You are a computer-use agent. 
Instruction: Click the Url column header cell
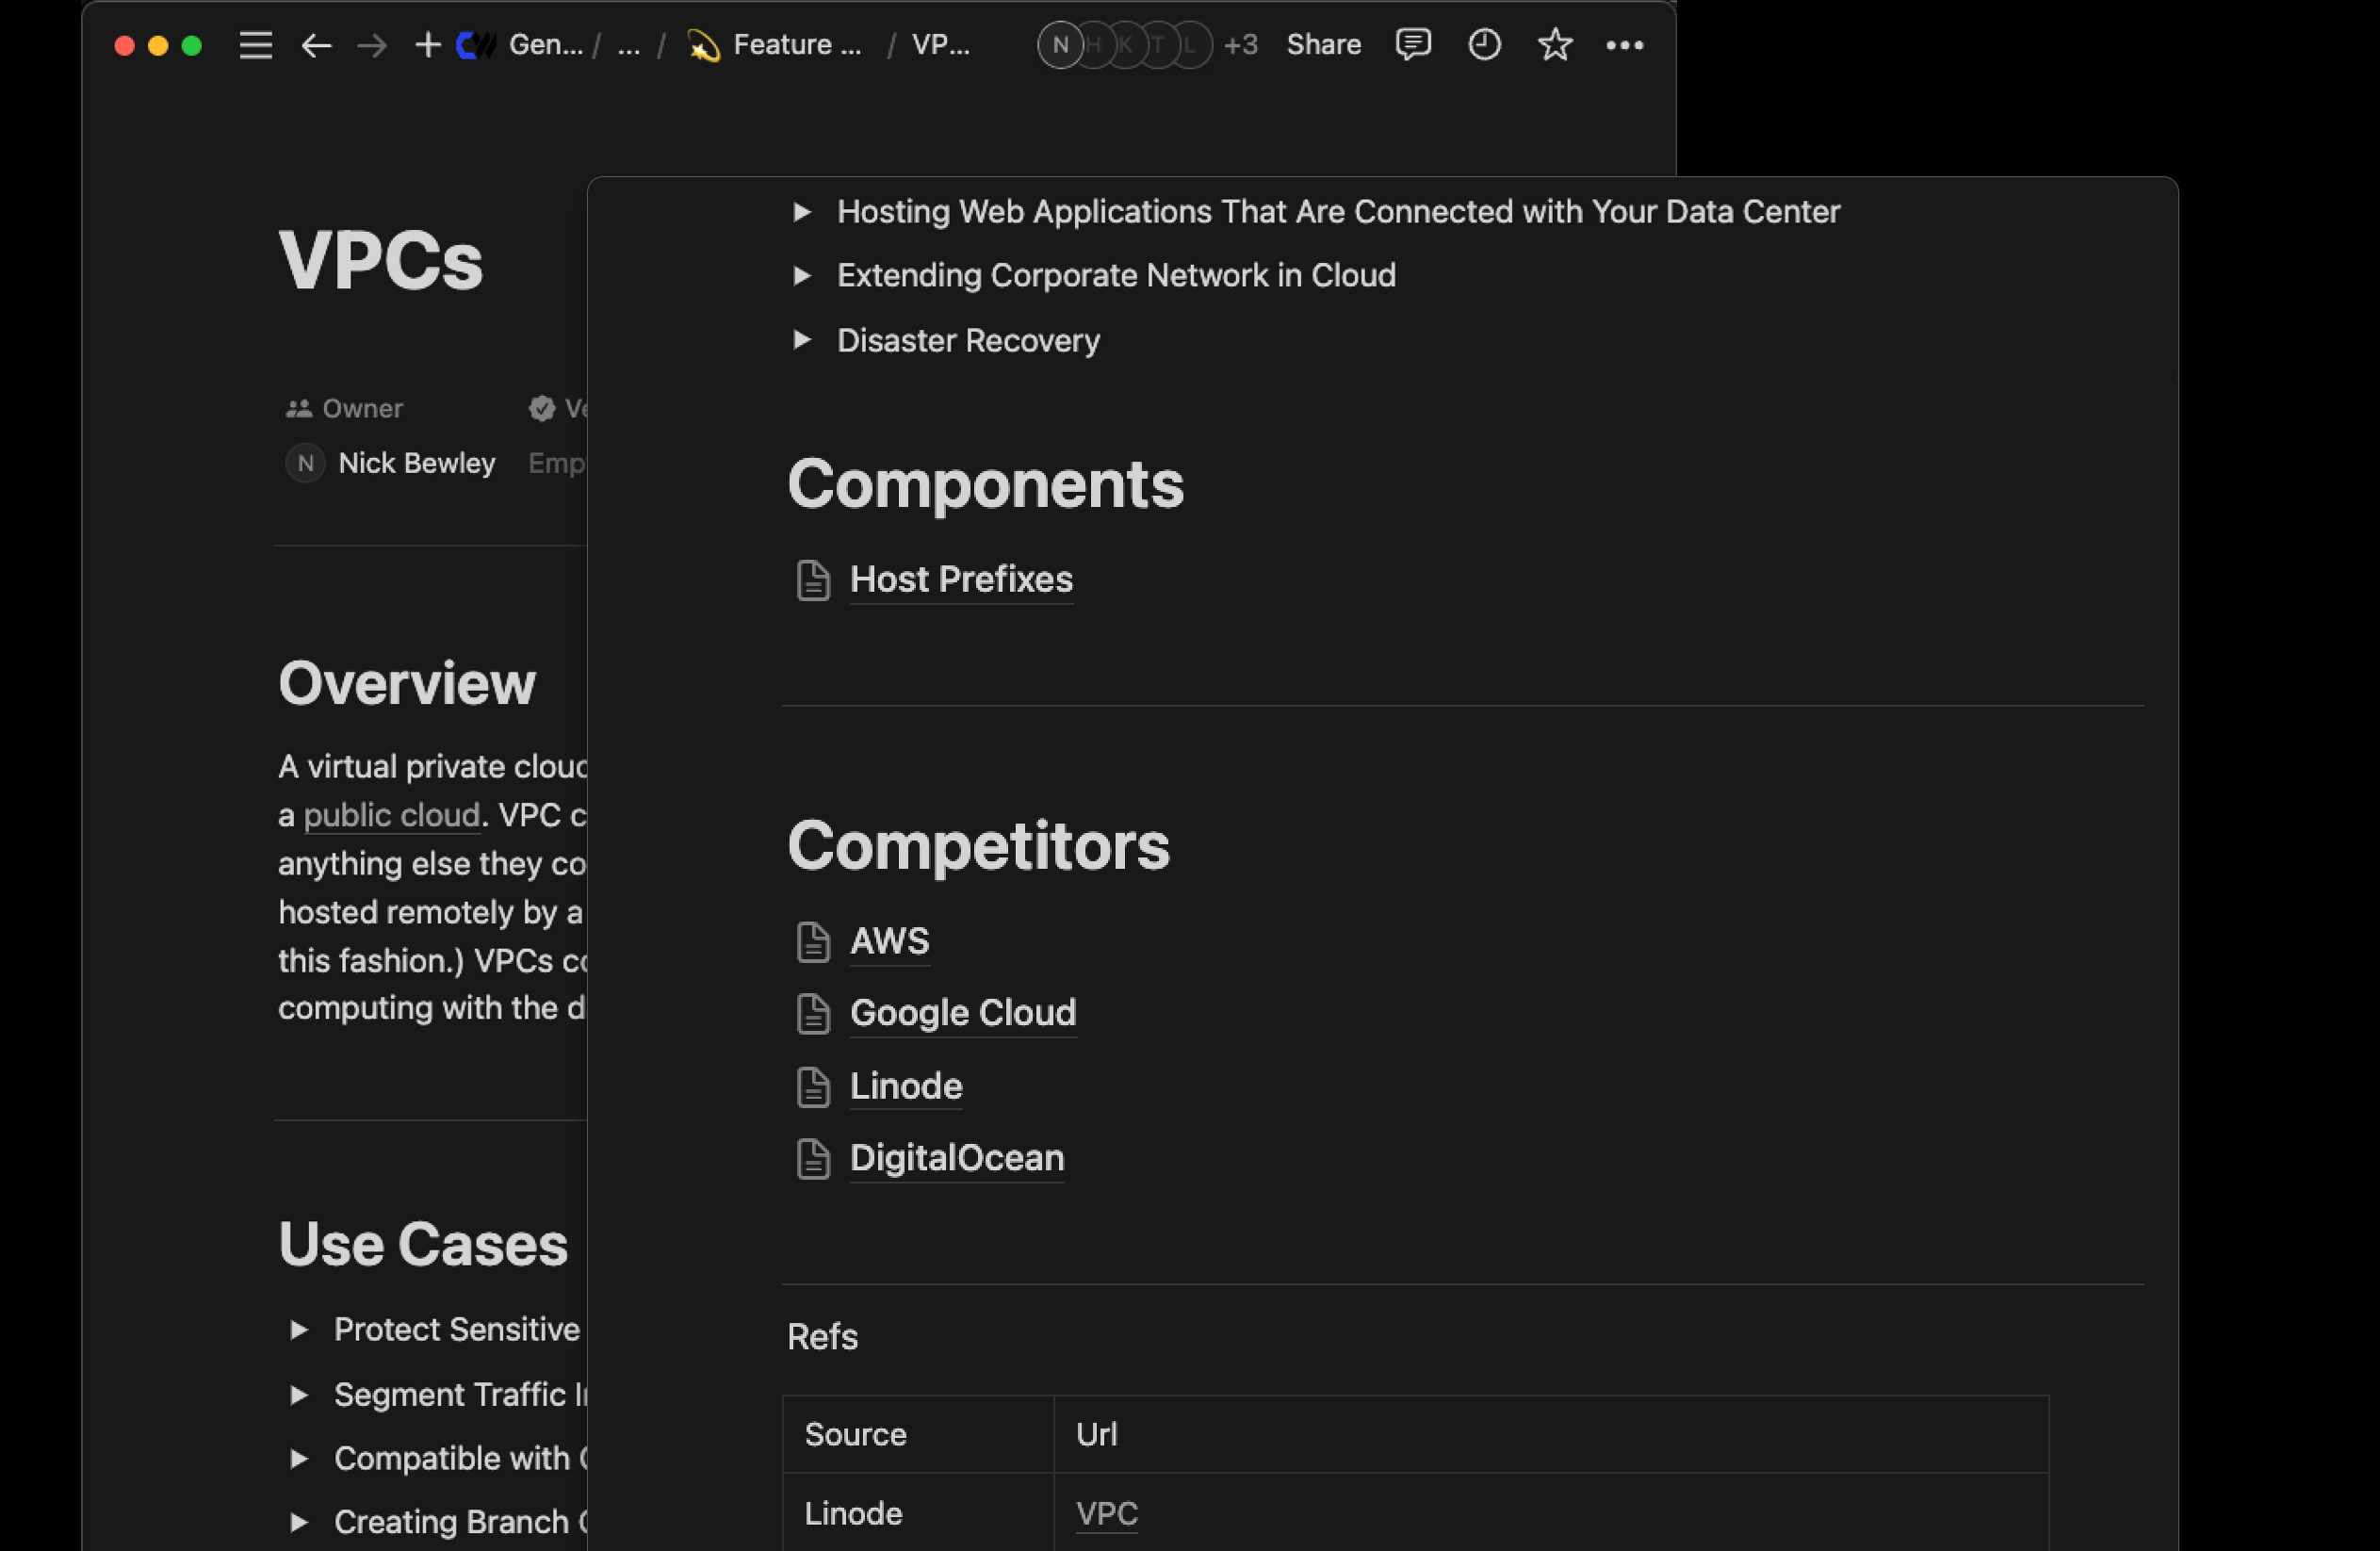point(1551,1435)
